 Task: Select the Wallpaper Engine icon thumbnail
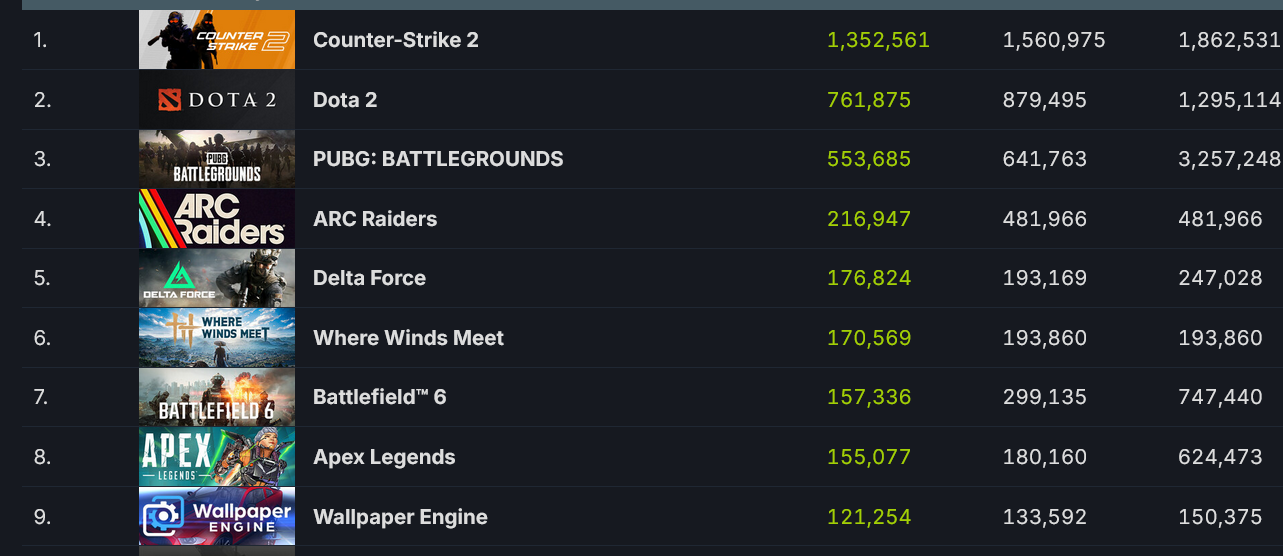click(217, 517)
